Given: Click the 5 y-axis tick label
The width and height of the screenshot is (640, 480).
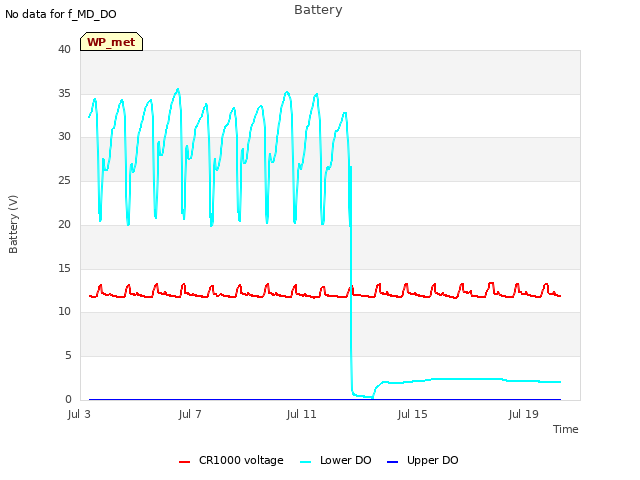Looking at the screenshot, I should pos(68,356).
